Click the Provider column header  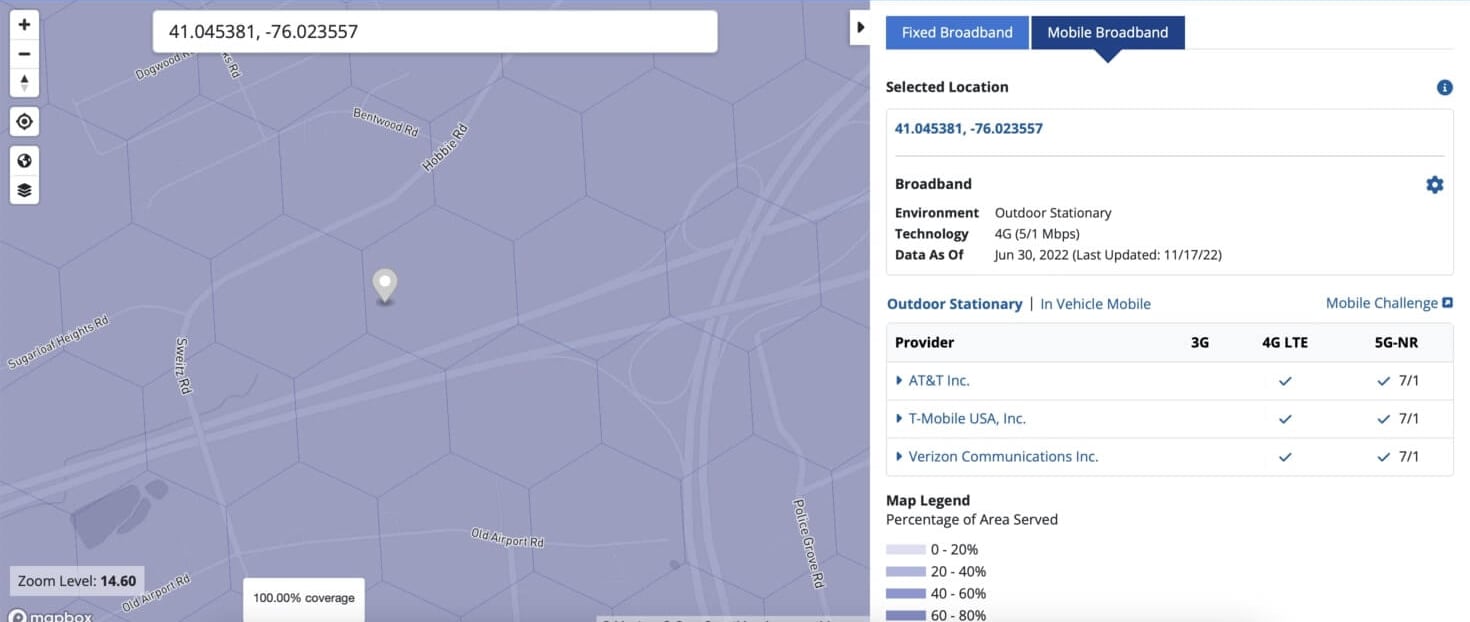point(925,343)
